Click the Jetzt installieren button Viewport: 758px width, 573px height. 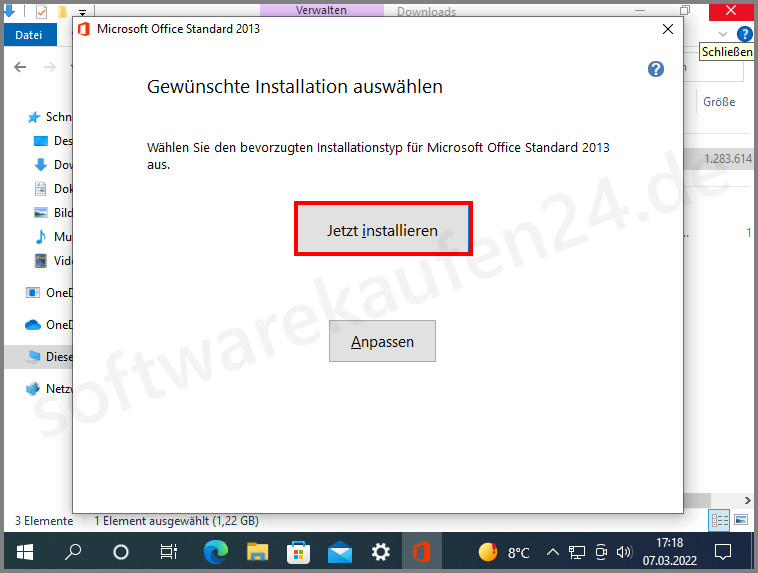(383, 229)
